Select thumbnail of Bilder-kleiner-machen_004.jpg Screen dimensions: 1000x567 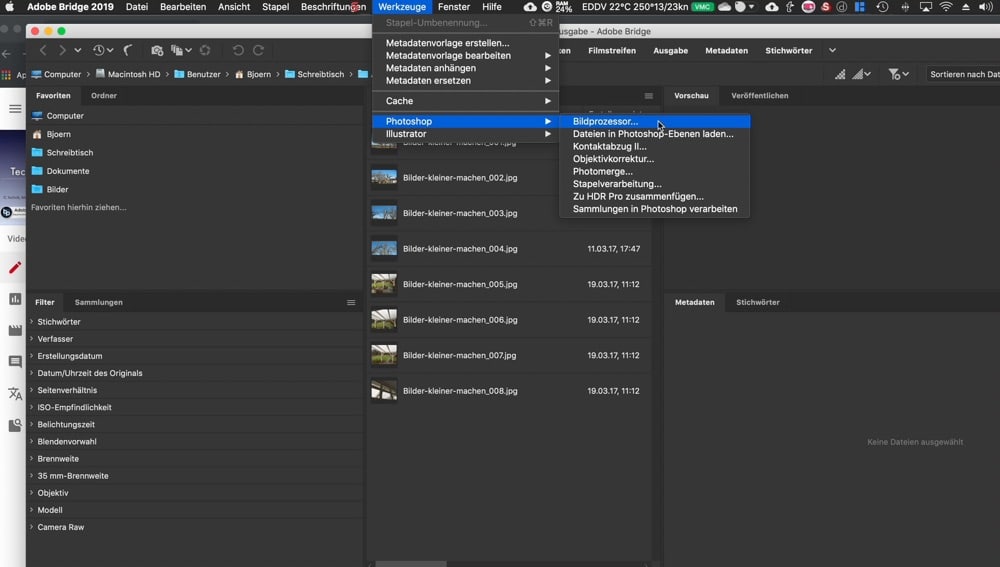click(384, 249)
